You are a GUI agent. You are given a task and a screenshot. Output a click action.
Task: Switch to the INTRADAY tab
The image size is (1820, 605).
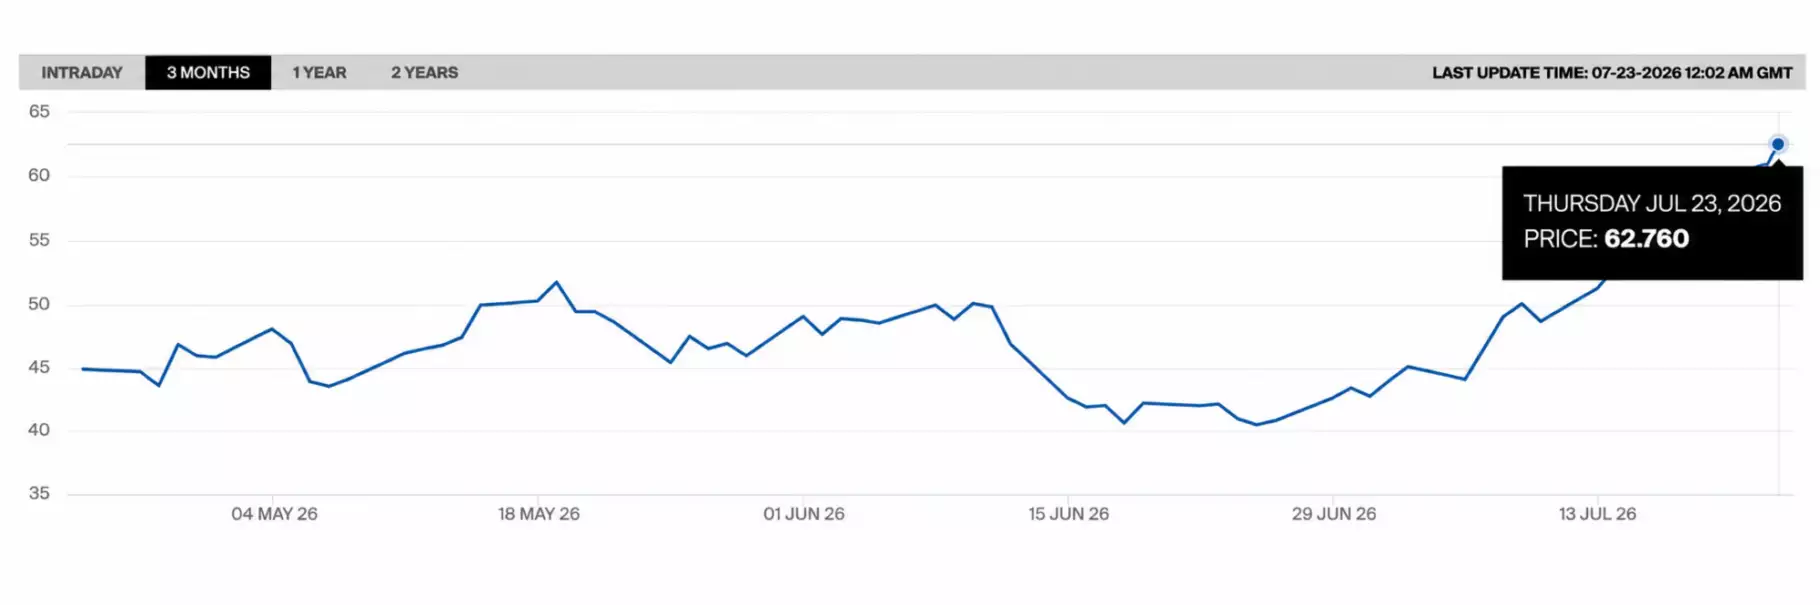pyautogui.click(x=82, y=73)
